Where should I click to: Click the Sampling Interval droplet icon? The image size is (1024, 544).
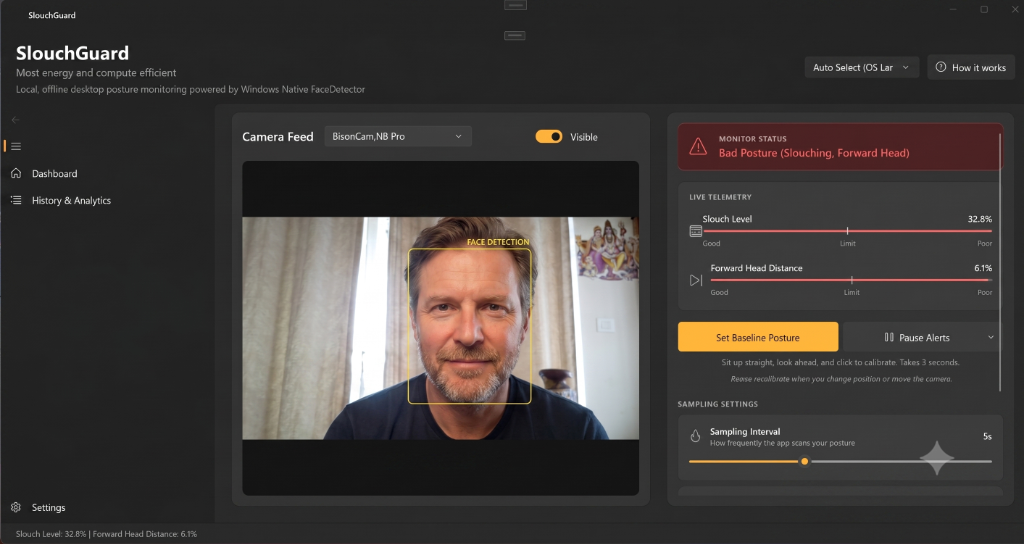[696, 436]
